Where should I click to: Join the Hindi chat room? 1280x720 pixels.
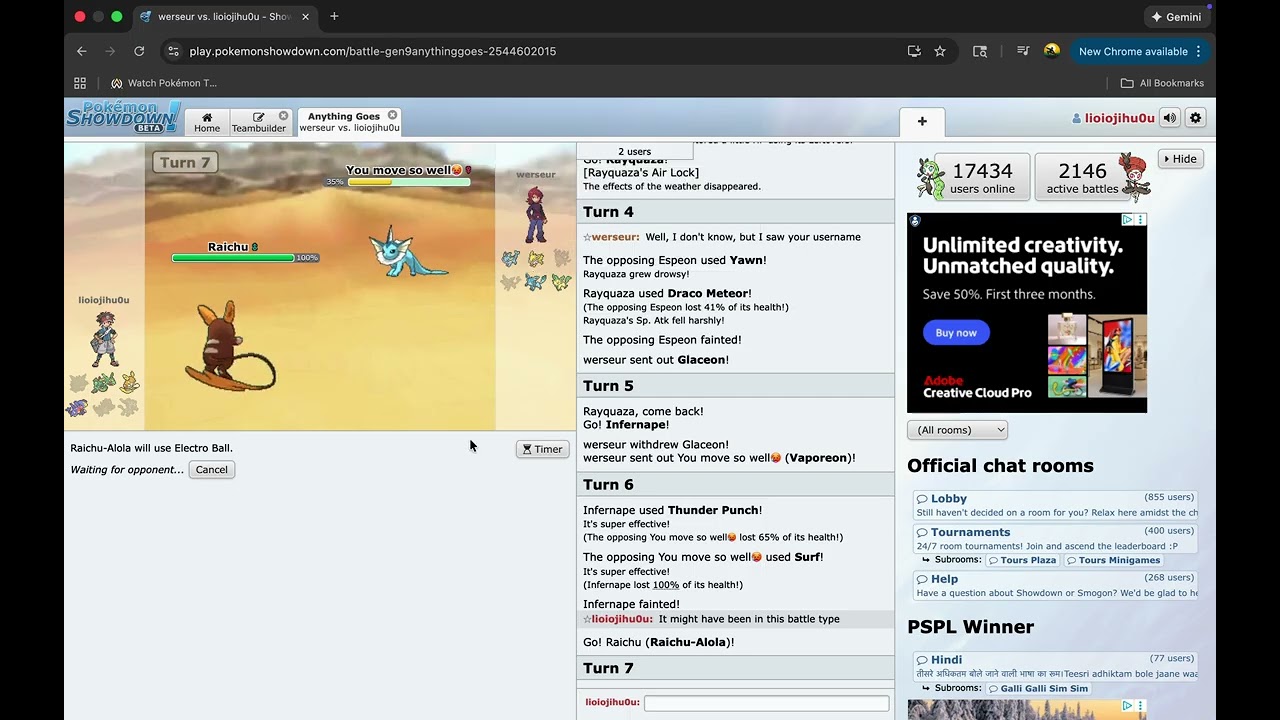coord(1055,667)
